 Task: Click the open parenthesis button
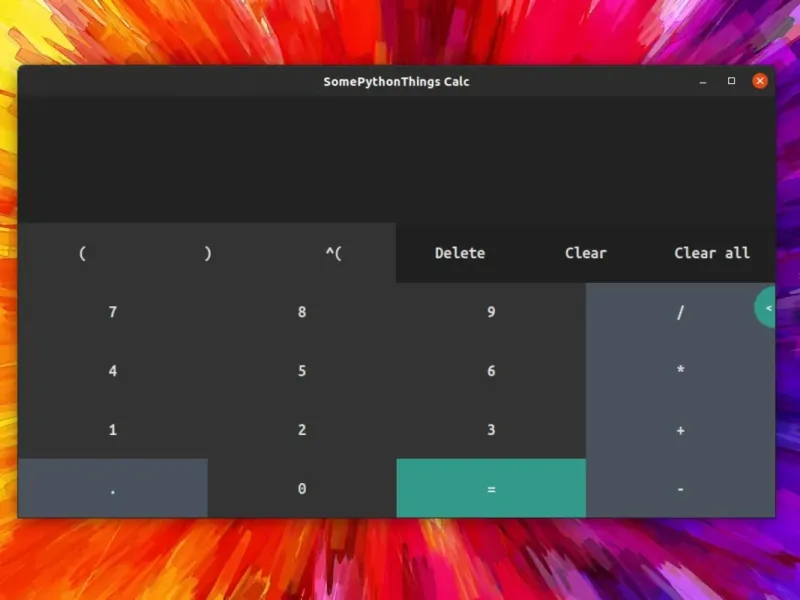(x=82, y=253)
